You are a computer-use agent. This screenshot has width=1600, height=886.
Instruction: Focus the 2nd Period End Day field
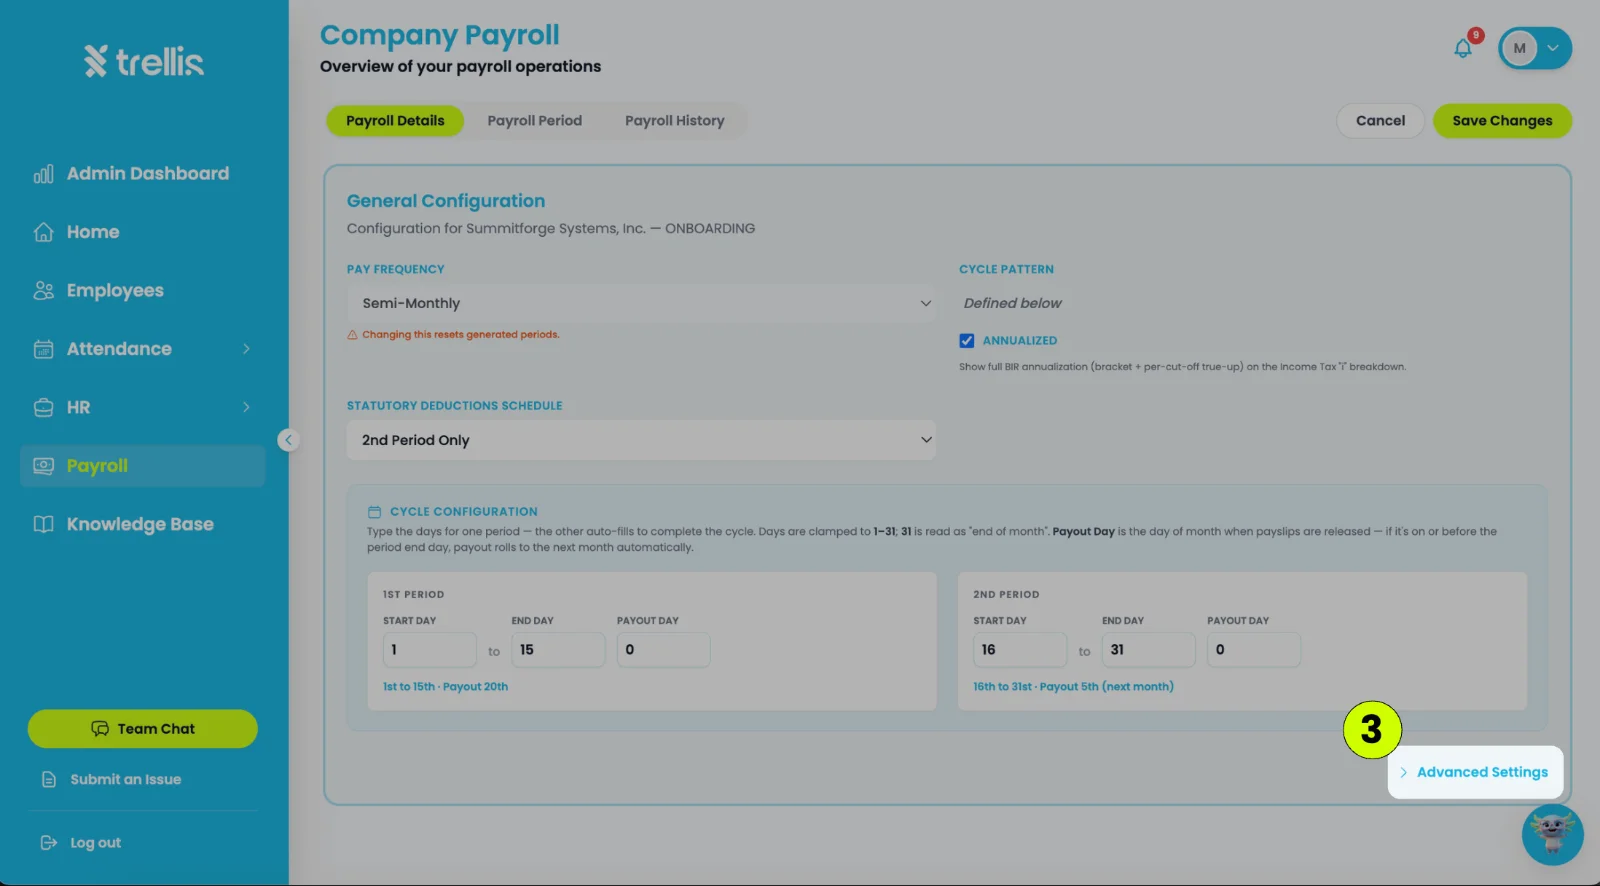[x=1148, y=650]
